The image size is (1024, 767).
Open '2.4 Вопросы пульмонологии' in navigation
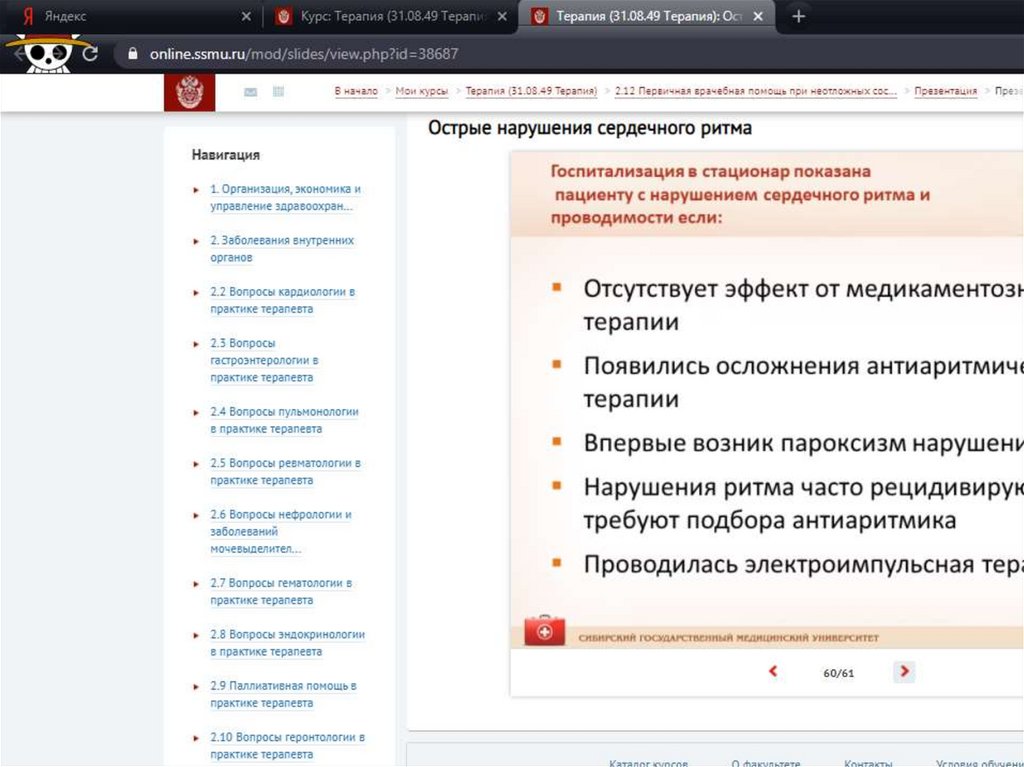[283, 420]
